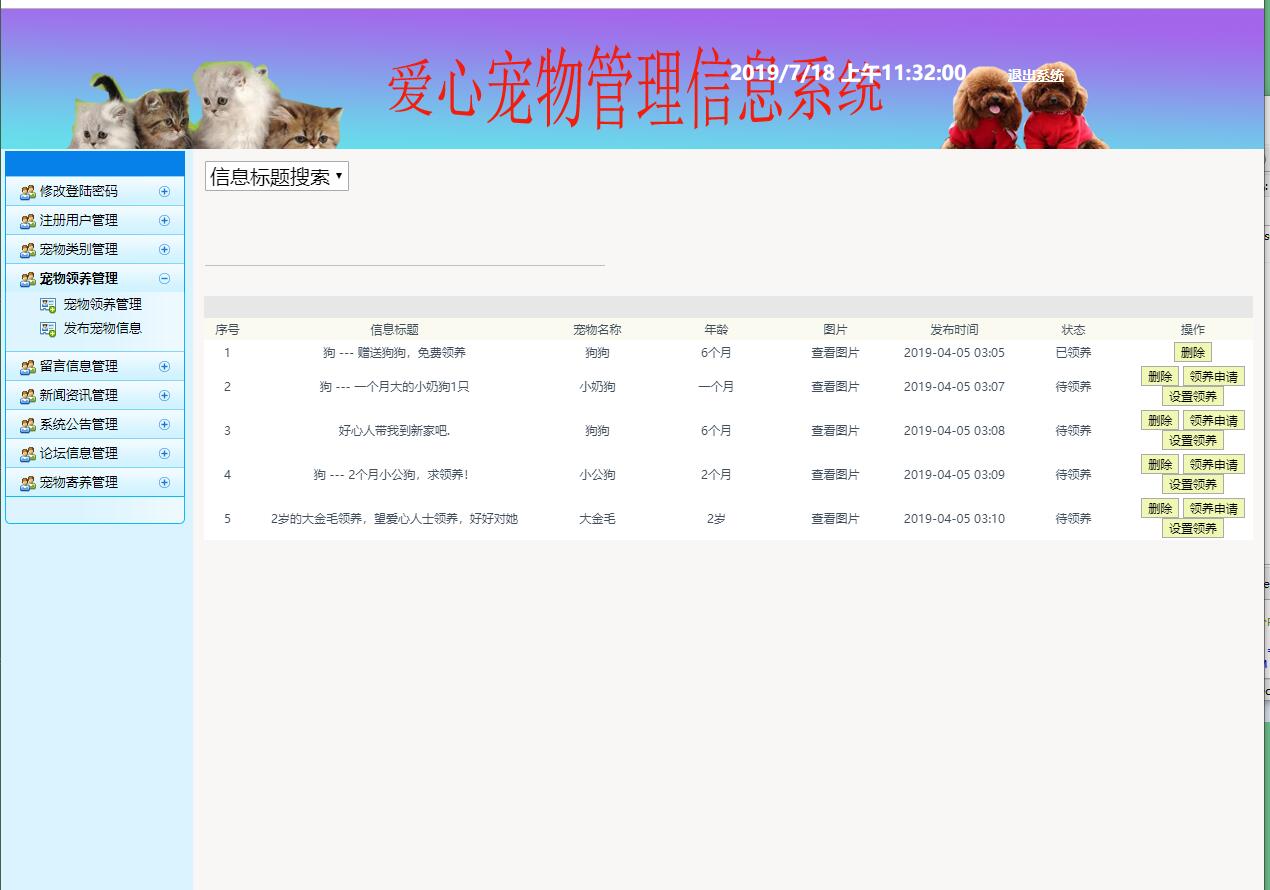This screenshot has width=1270, height=890.
Task: Click the 宠物寄养管理 people icon
Action: (27, 482)
